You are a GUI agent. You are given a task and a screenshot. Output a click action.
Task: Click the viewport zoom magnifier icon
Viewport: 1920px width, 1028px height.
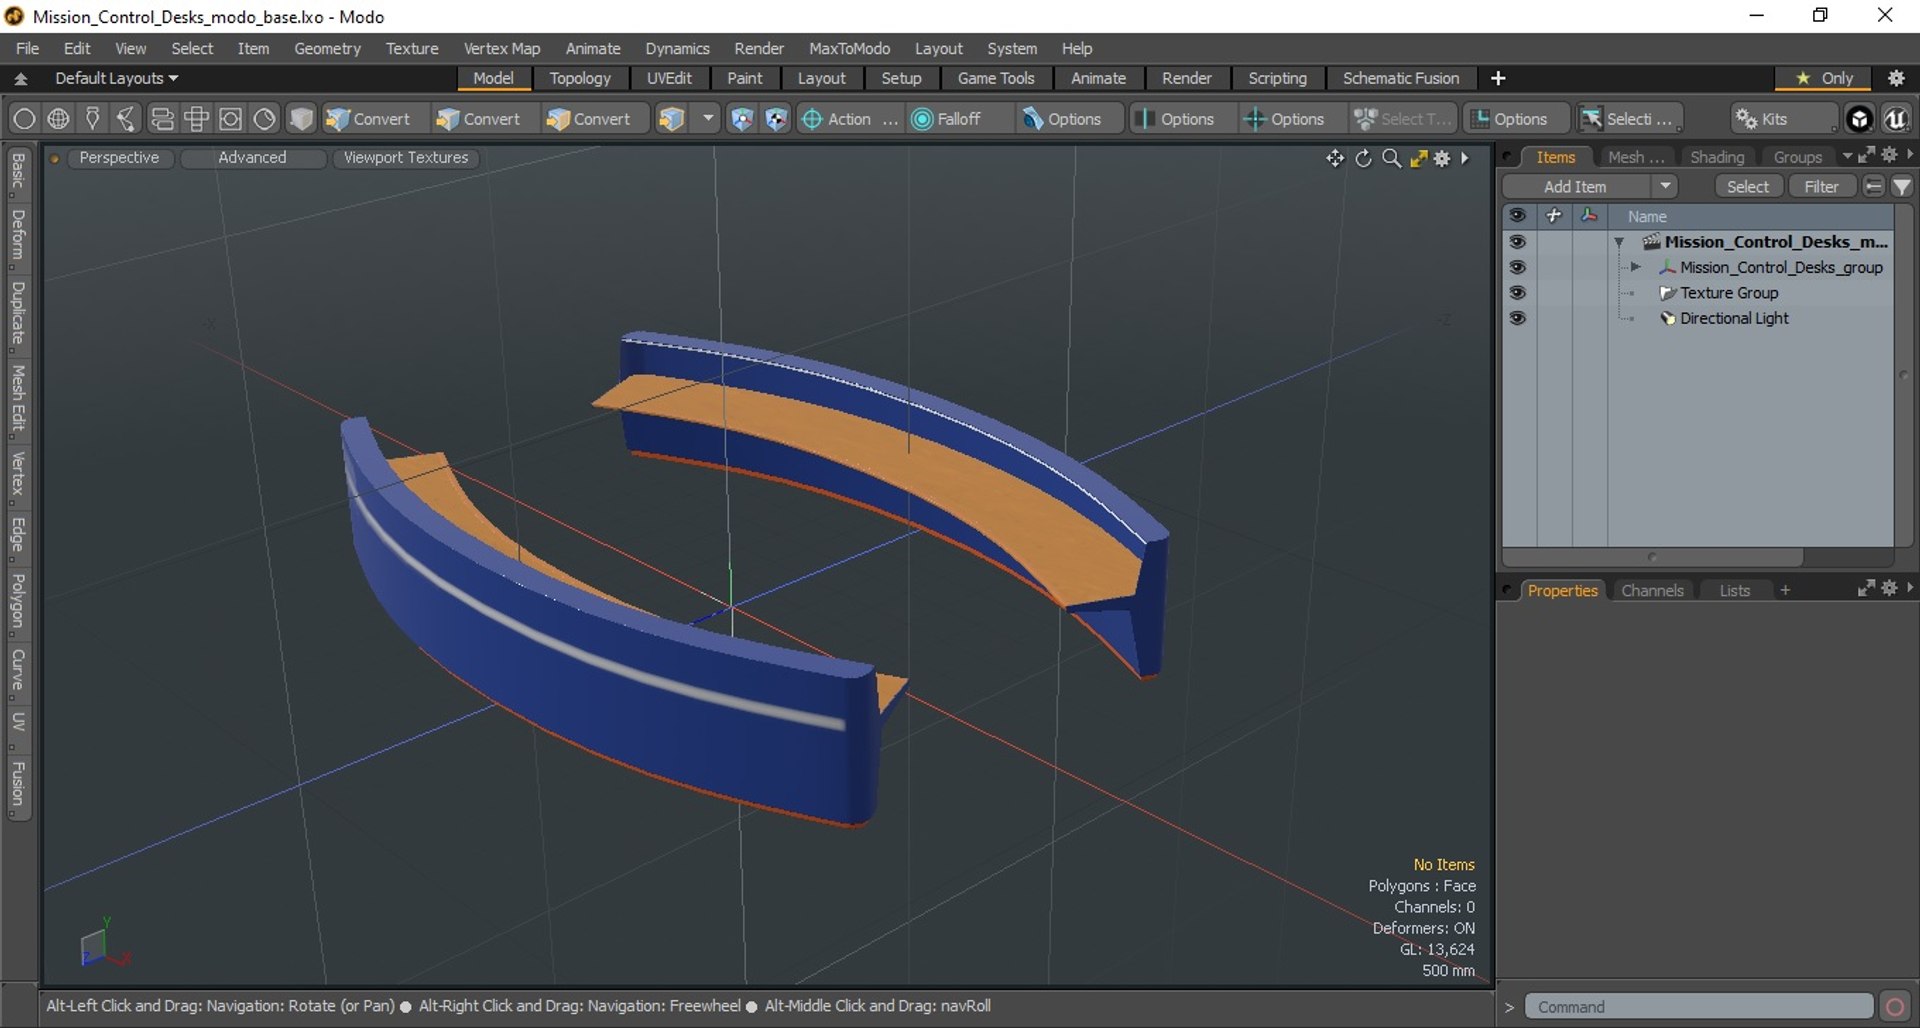pyautogui.click(x=1391, y=159)
